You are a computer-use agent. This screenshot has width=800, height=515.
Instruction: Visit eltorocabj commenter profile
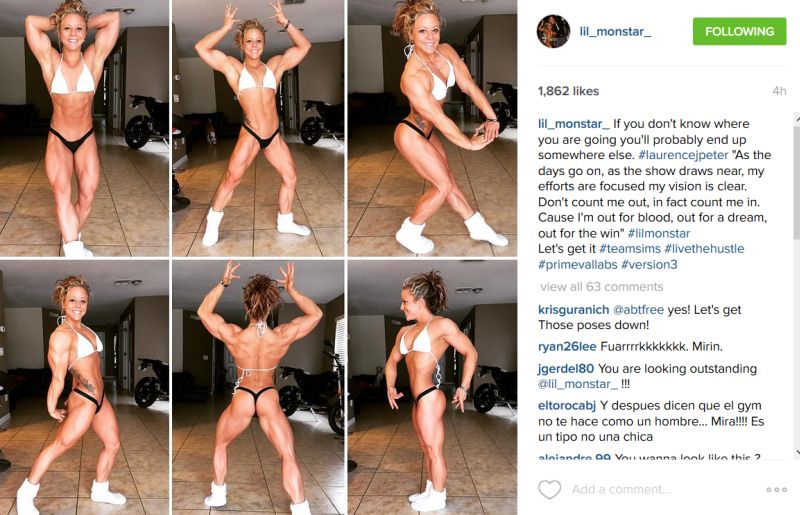(567, 406)
